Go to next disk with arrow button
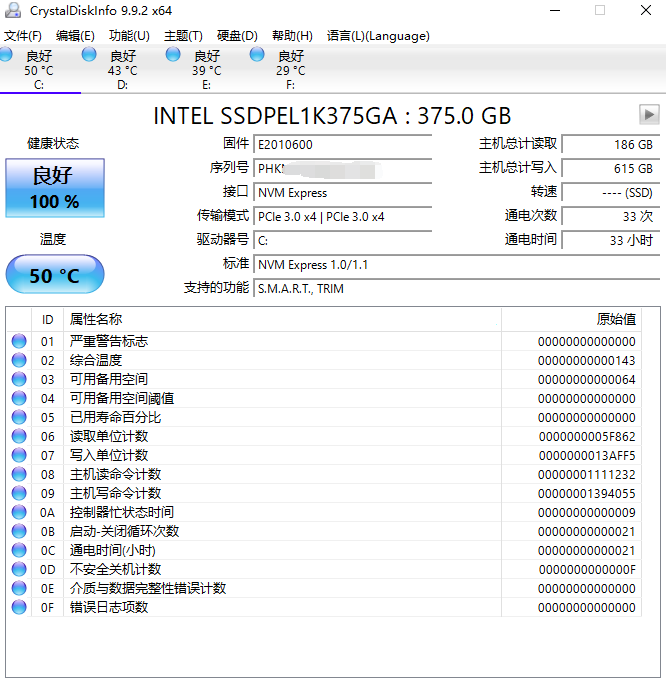Screen dimensions: 666x684 coord(649,115)
